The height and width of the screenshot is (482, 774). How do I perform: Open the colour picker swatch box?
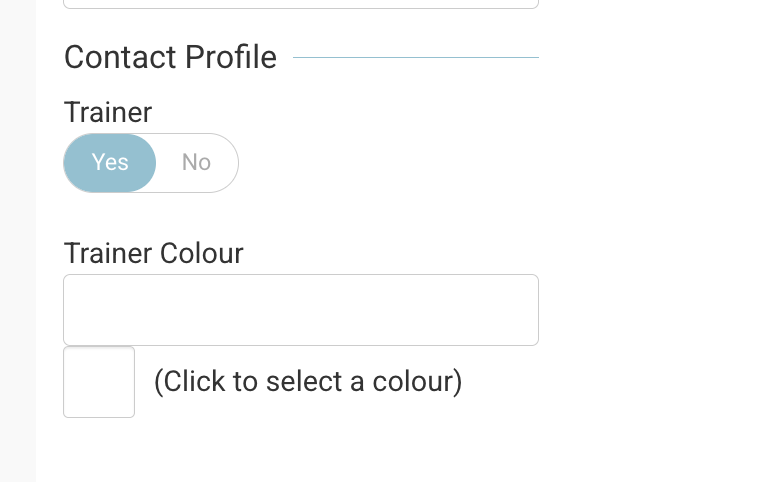[x=99, y=382]
